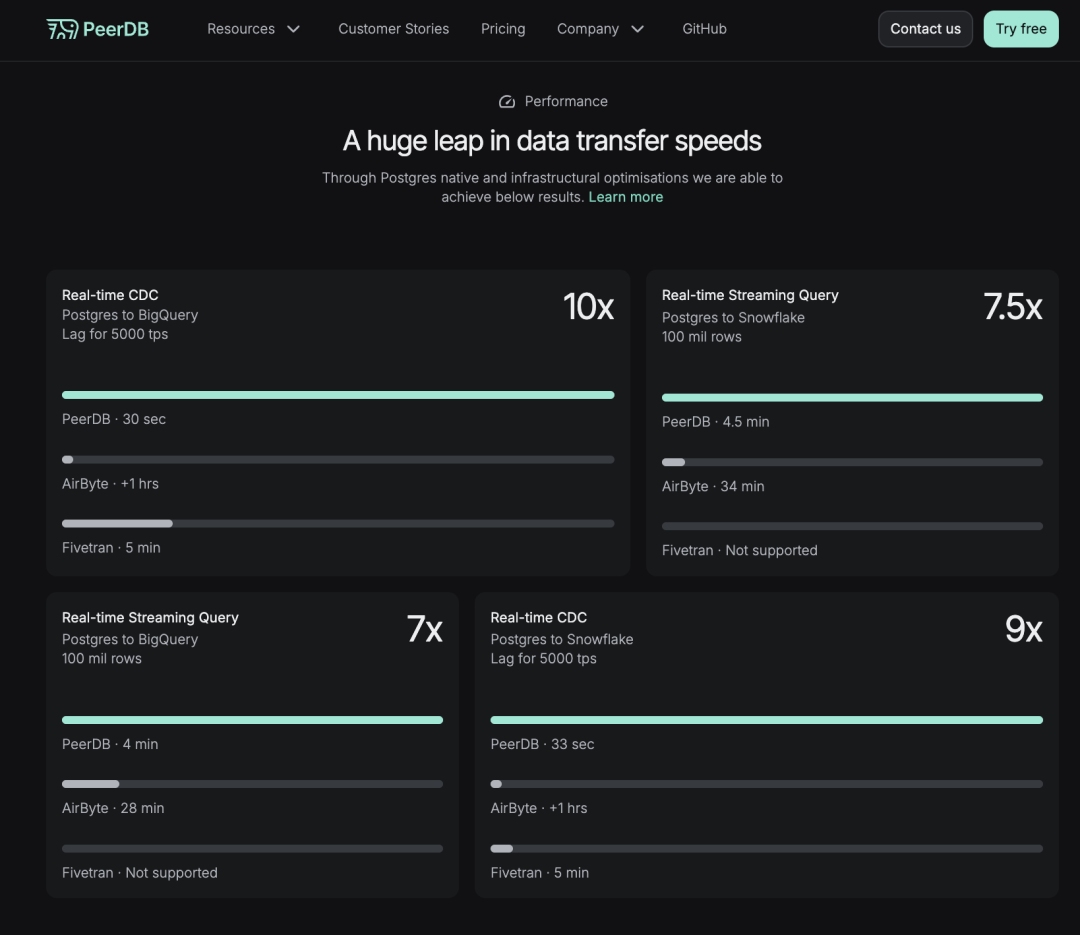The height and width of the screenshot is (935, 1080).
Task: Open the GitHub link in navigation
Action: click(704, 29)
